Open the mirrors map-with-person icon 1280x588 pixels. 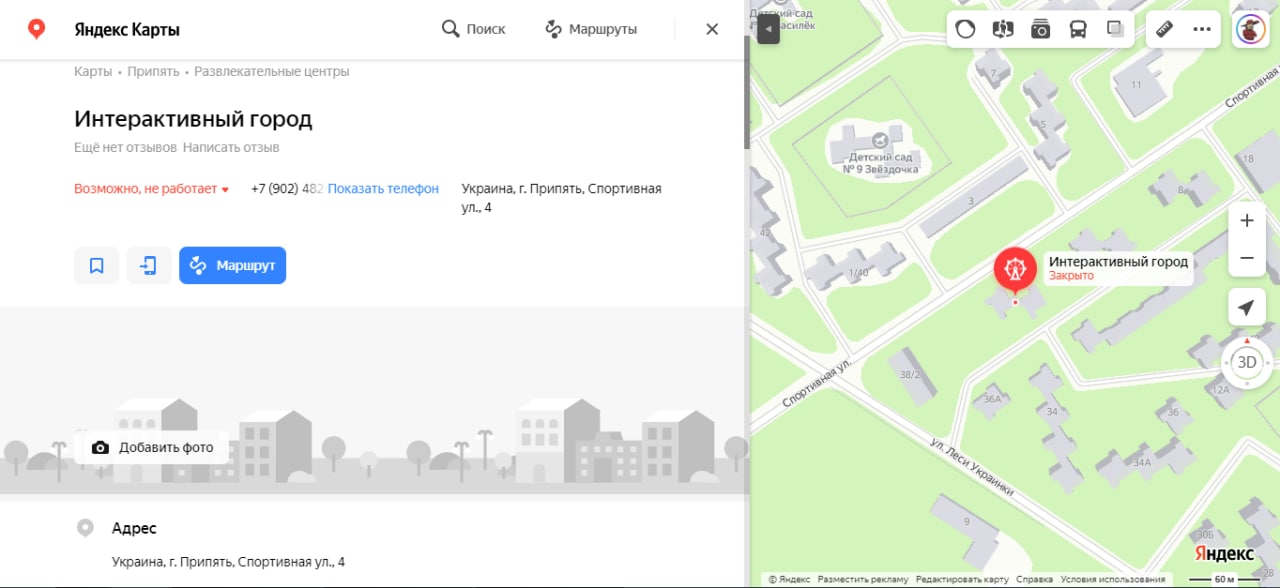pos(1003,29)
